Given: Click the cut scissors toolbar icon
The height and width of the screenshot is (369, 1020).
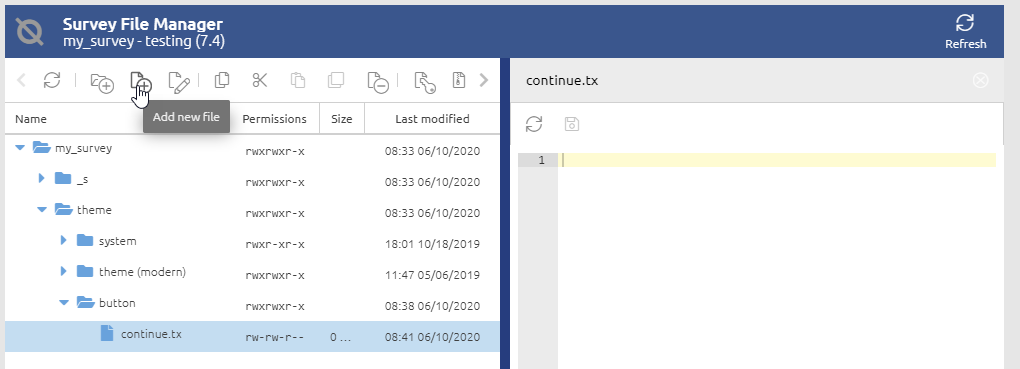Looking at the screenshot, I should (x=260, y=80).
